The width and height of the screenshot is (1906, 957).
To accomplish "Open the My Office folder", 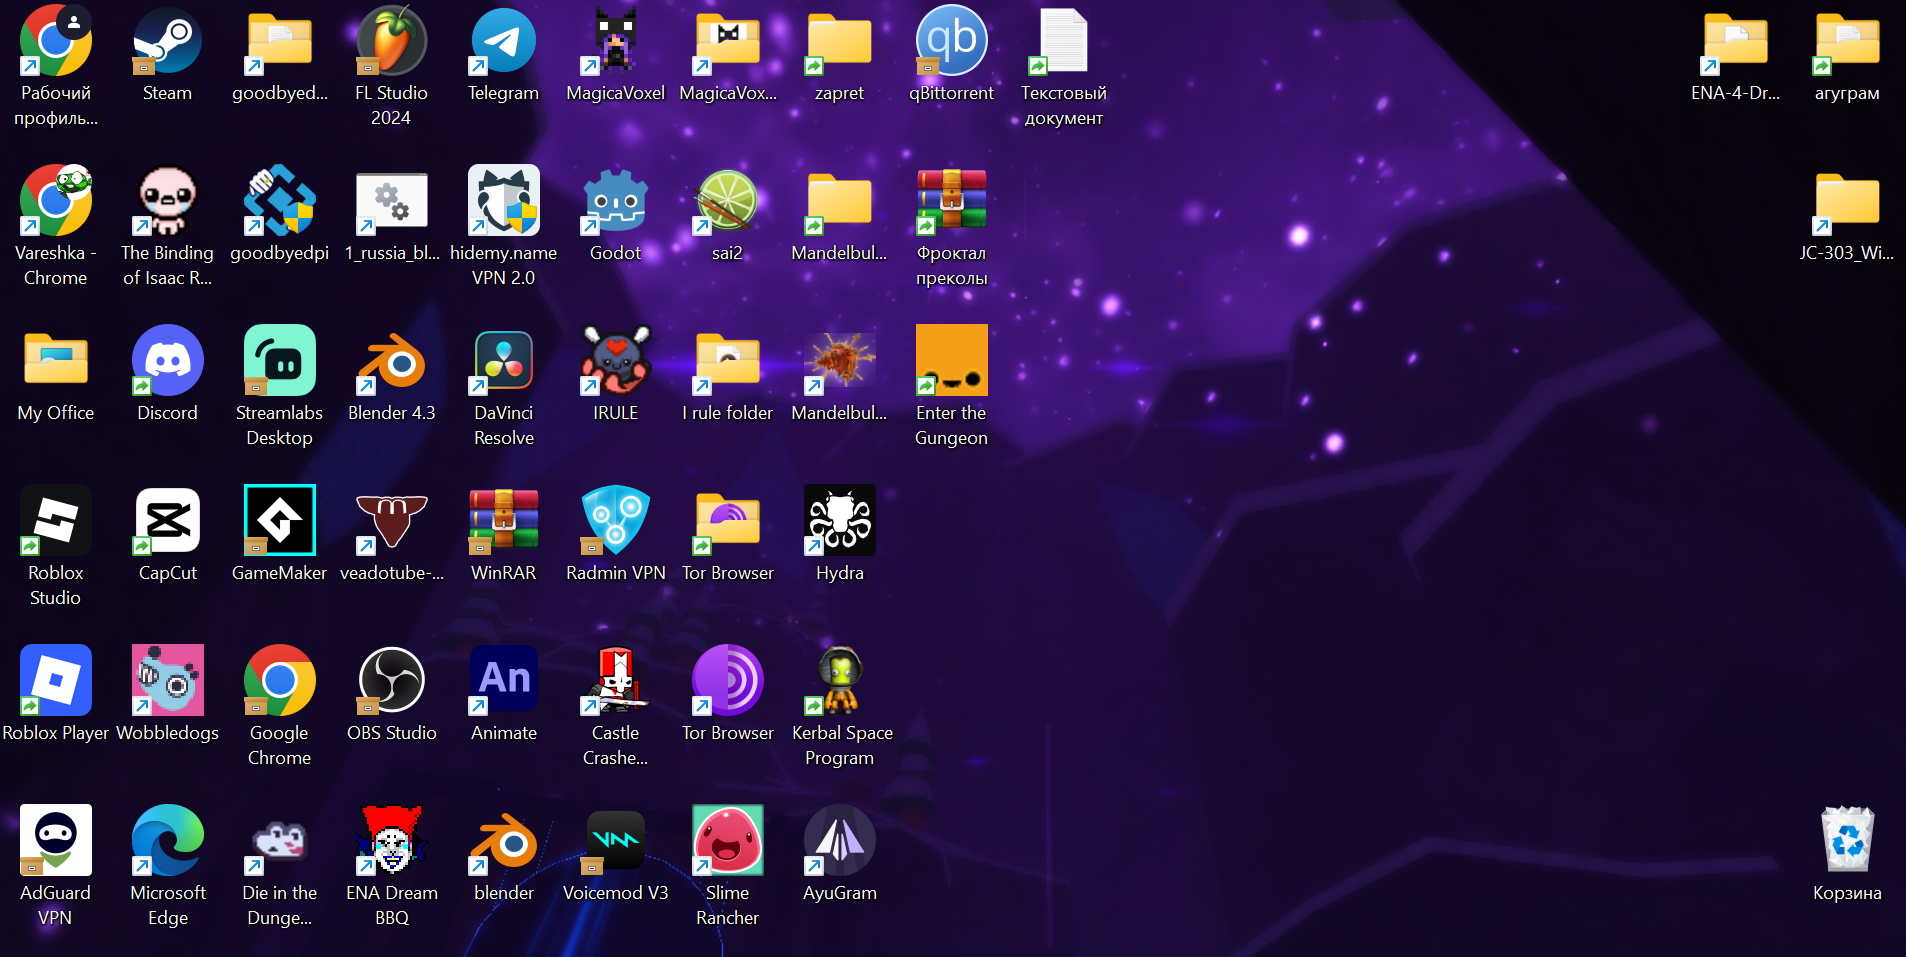I will coord(55,361).
